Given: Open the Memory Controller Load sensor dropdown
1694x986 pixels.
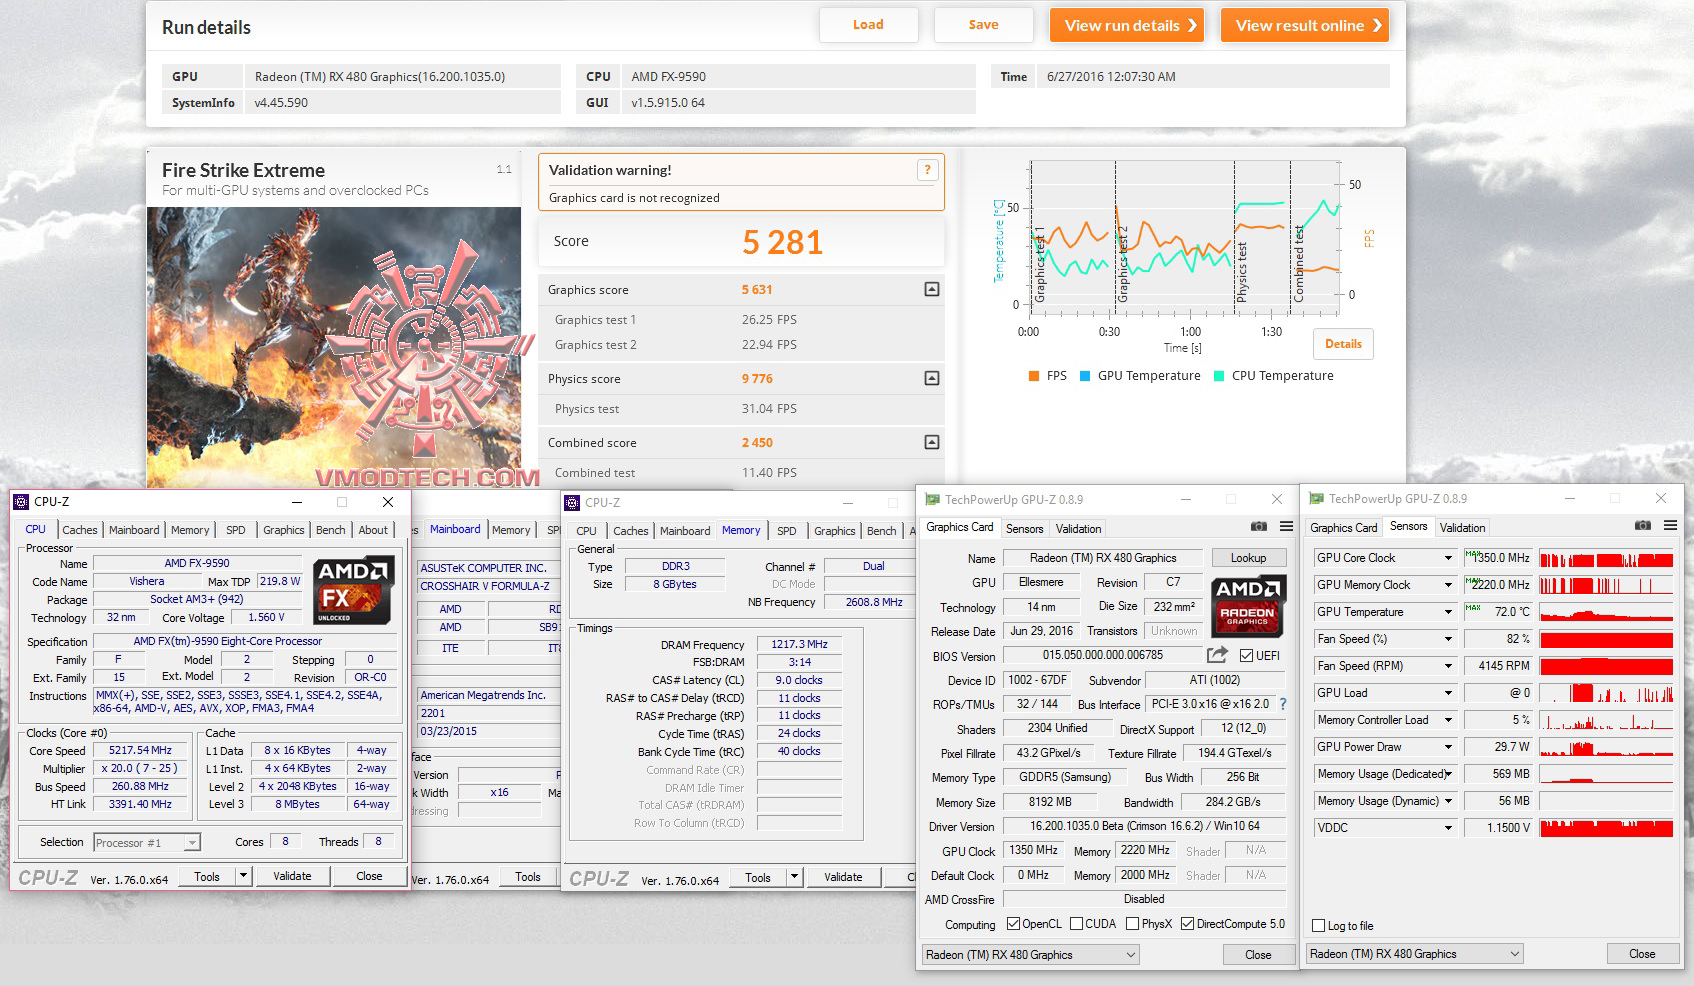Looking at the screenshot, I should pyautogui.click(x=1447, y=720).
